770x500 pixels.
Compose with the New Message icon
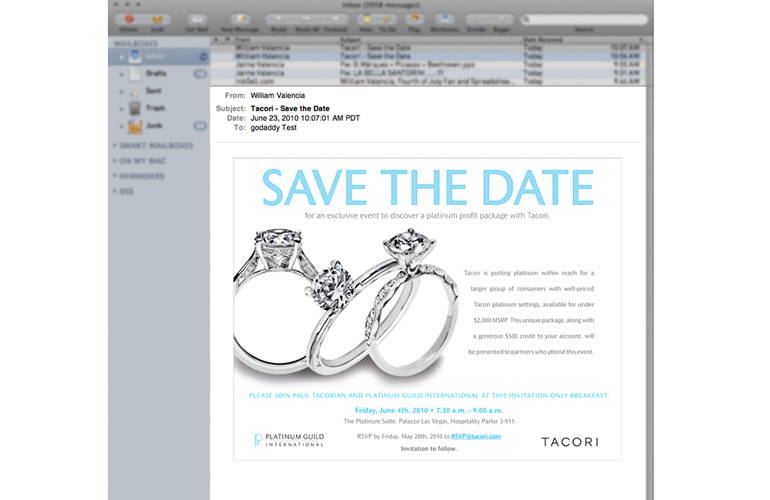click(241, 19)
